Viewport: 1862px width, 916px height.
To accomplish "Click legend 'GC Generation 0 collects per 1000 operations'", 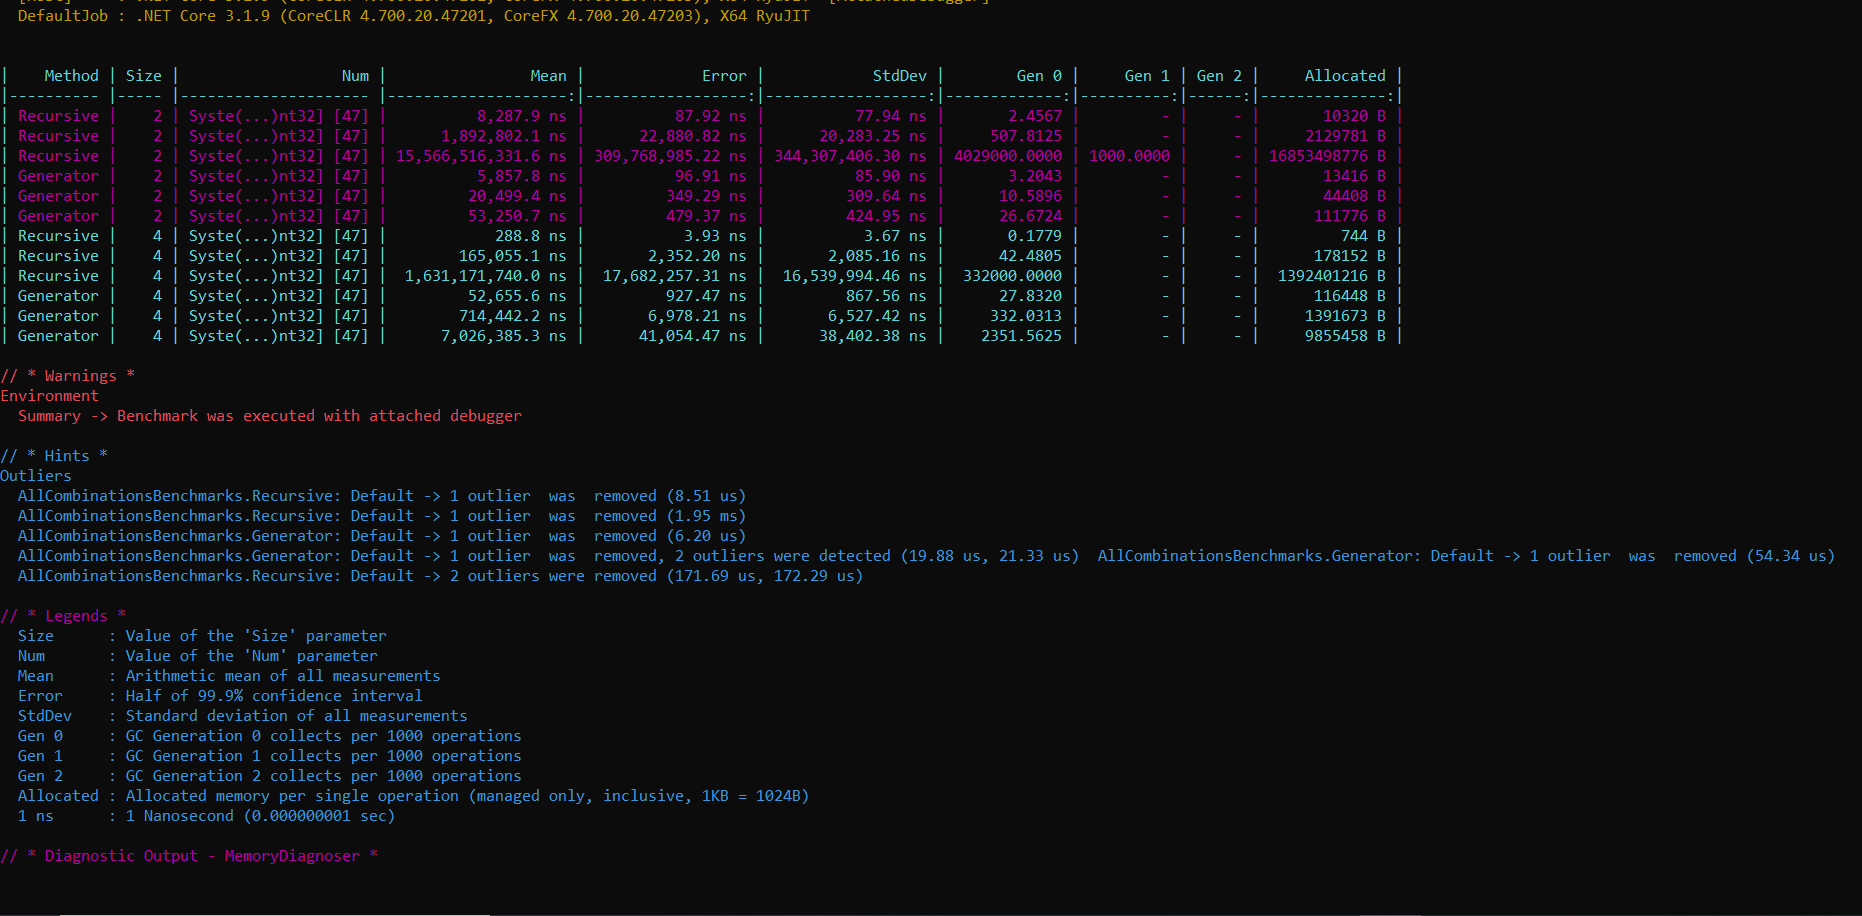I will [x=323, y=736].
